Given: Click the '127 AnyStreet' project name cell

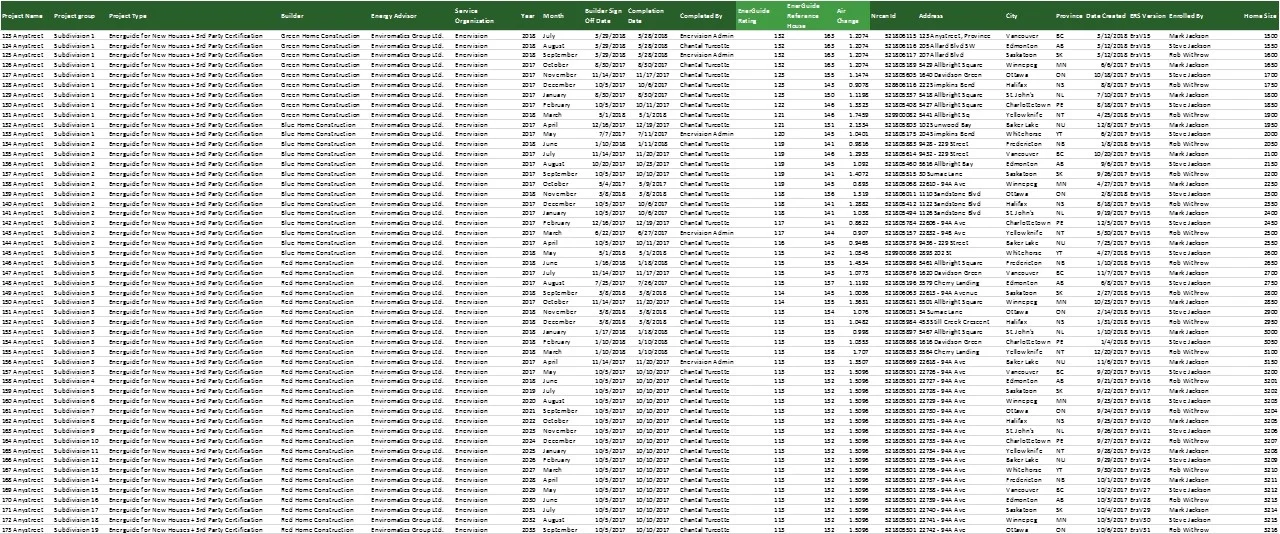Looking at the screenshot, I should [x=21, y=75].
